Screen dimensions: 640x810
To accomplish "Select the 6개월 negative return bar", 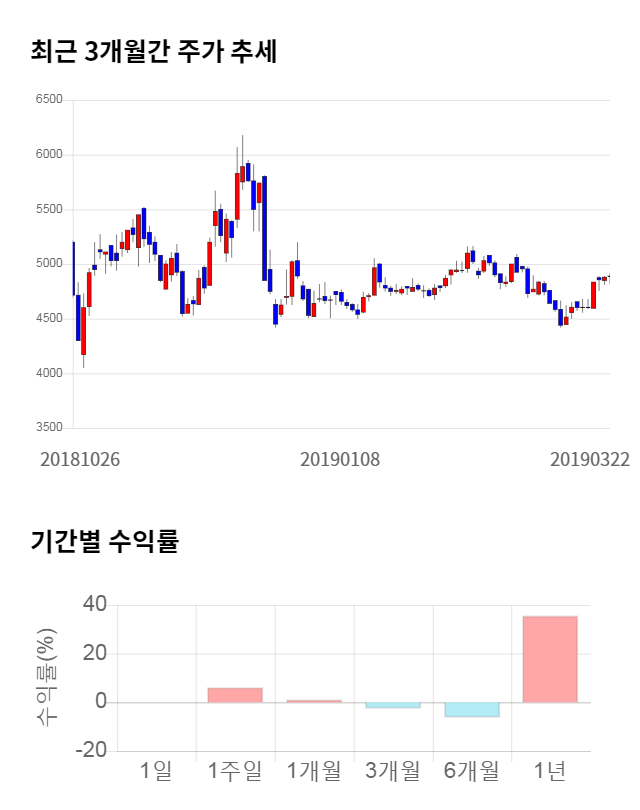I will (x=471, y=710).
